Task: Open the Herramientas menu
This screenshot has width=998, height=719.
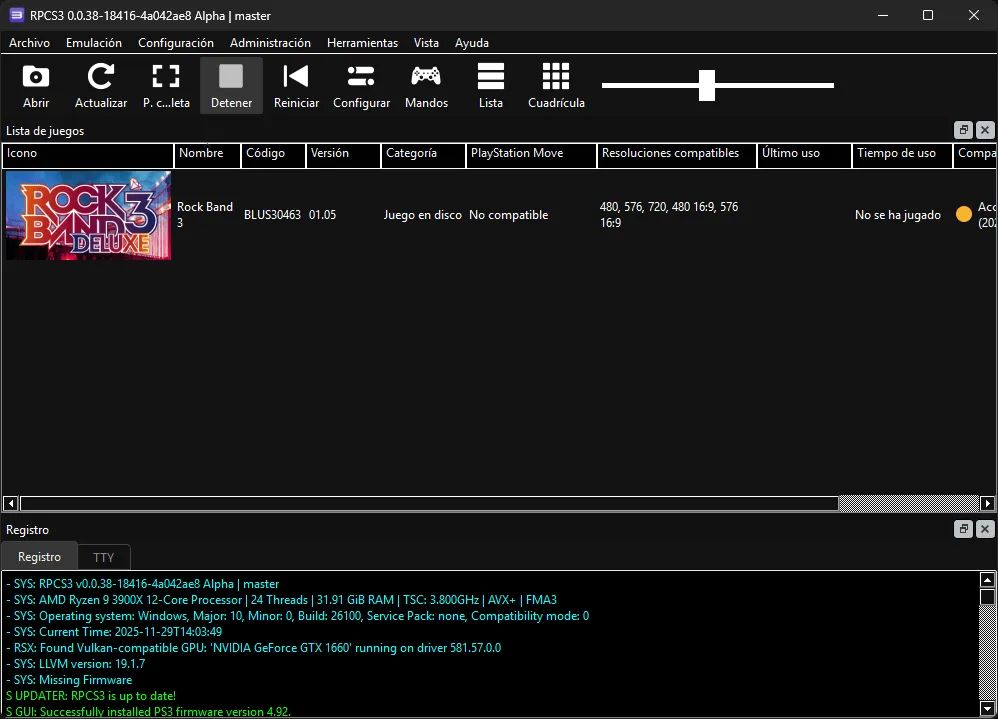Action: (x=362, y=43)
